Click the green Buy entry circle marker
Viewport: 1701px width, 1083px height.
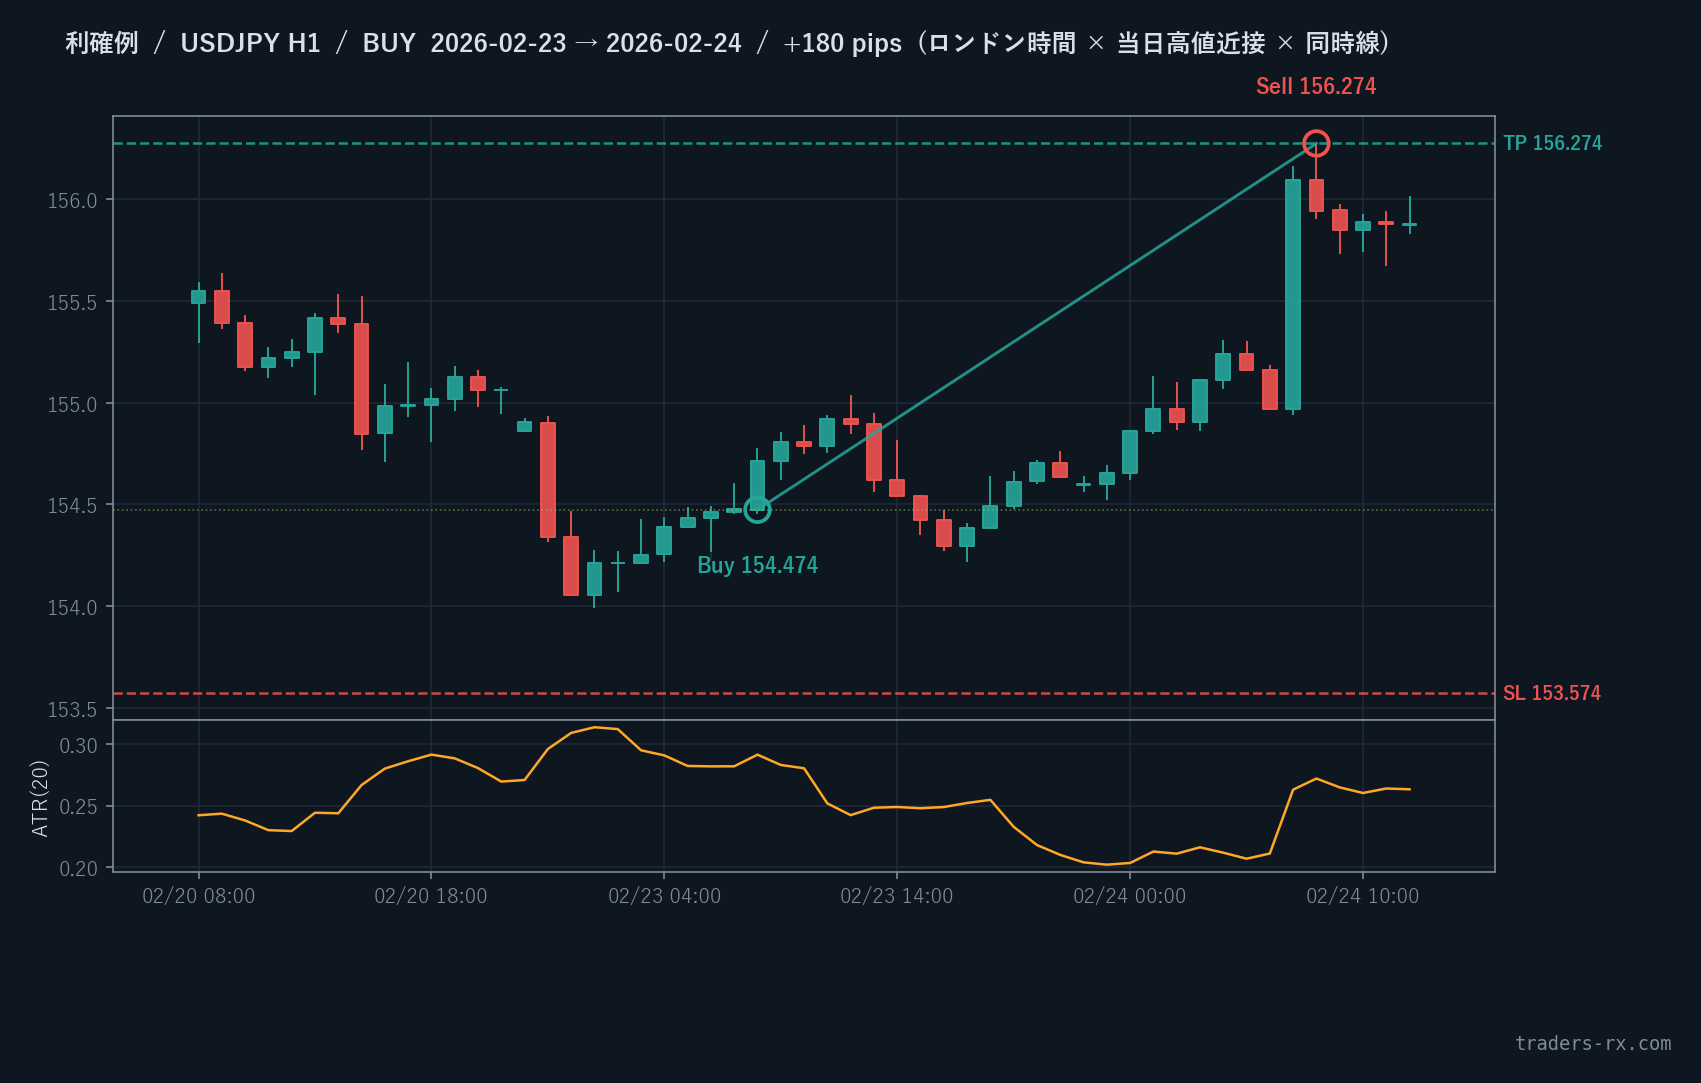(x=757, y=510)
